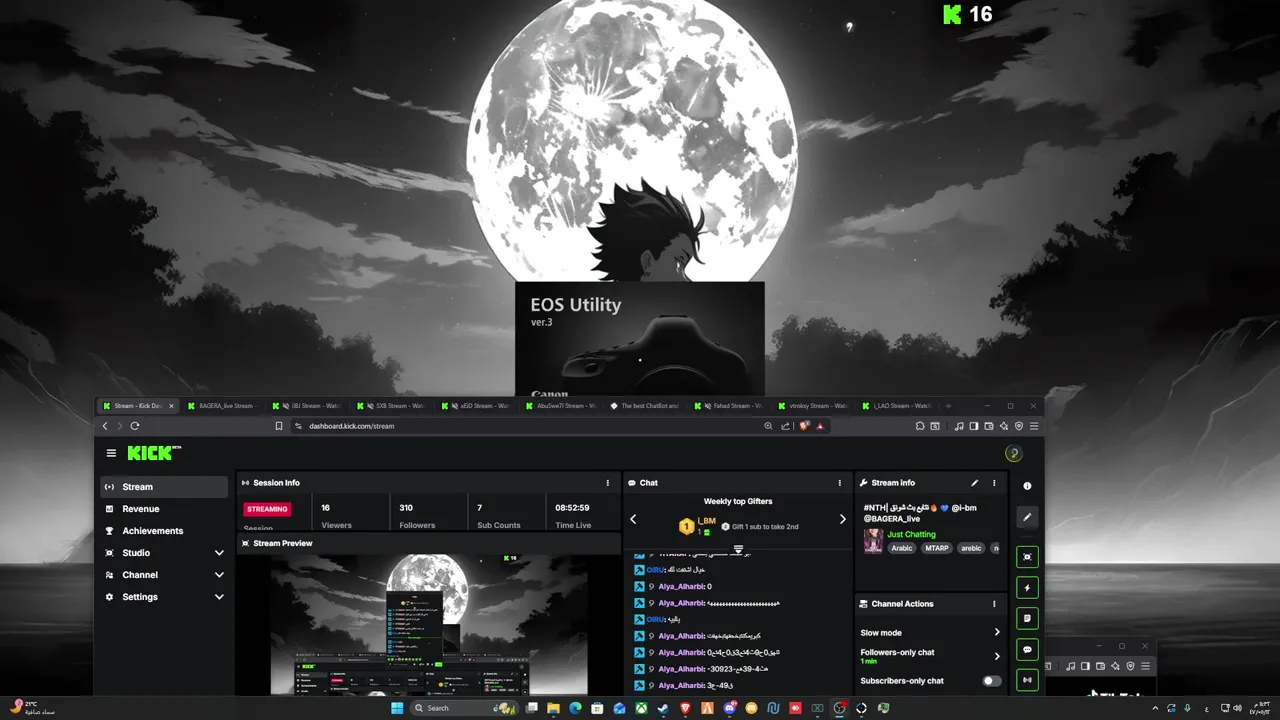
Task: Expand the Channel sidebar section
Action: [165, 575]
